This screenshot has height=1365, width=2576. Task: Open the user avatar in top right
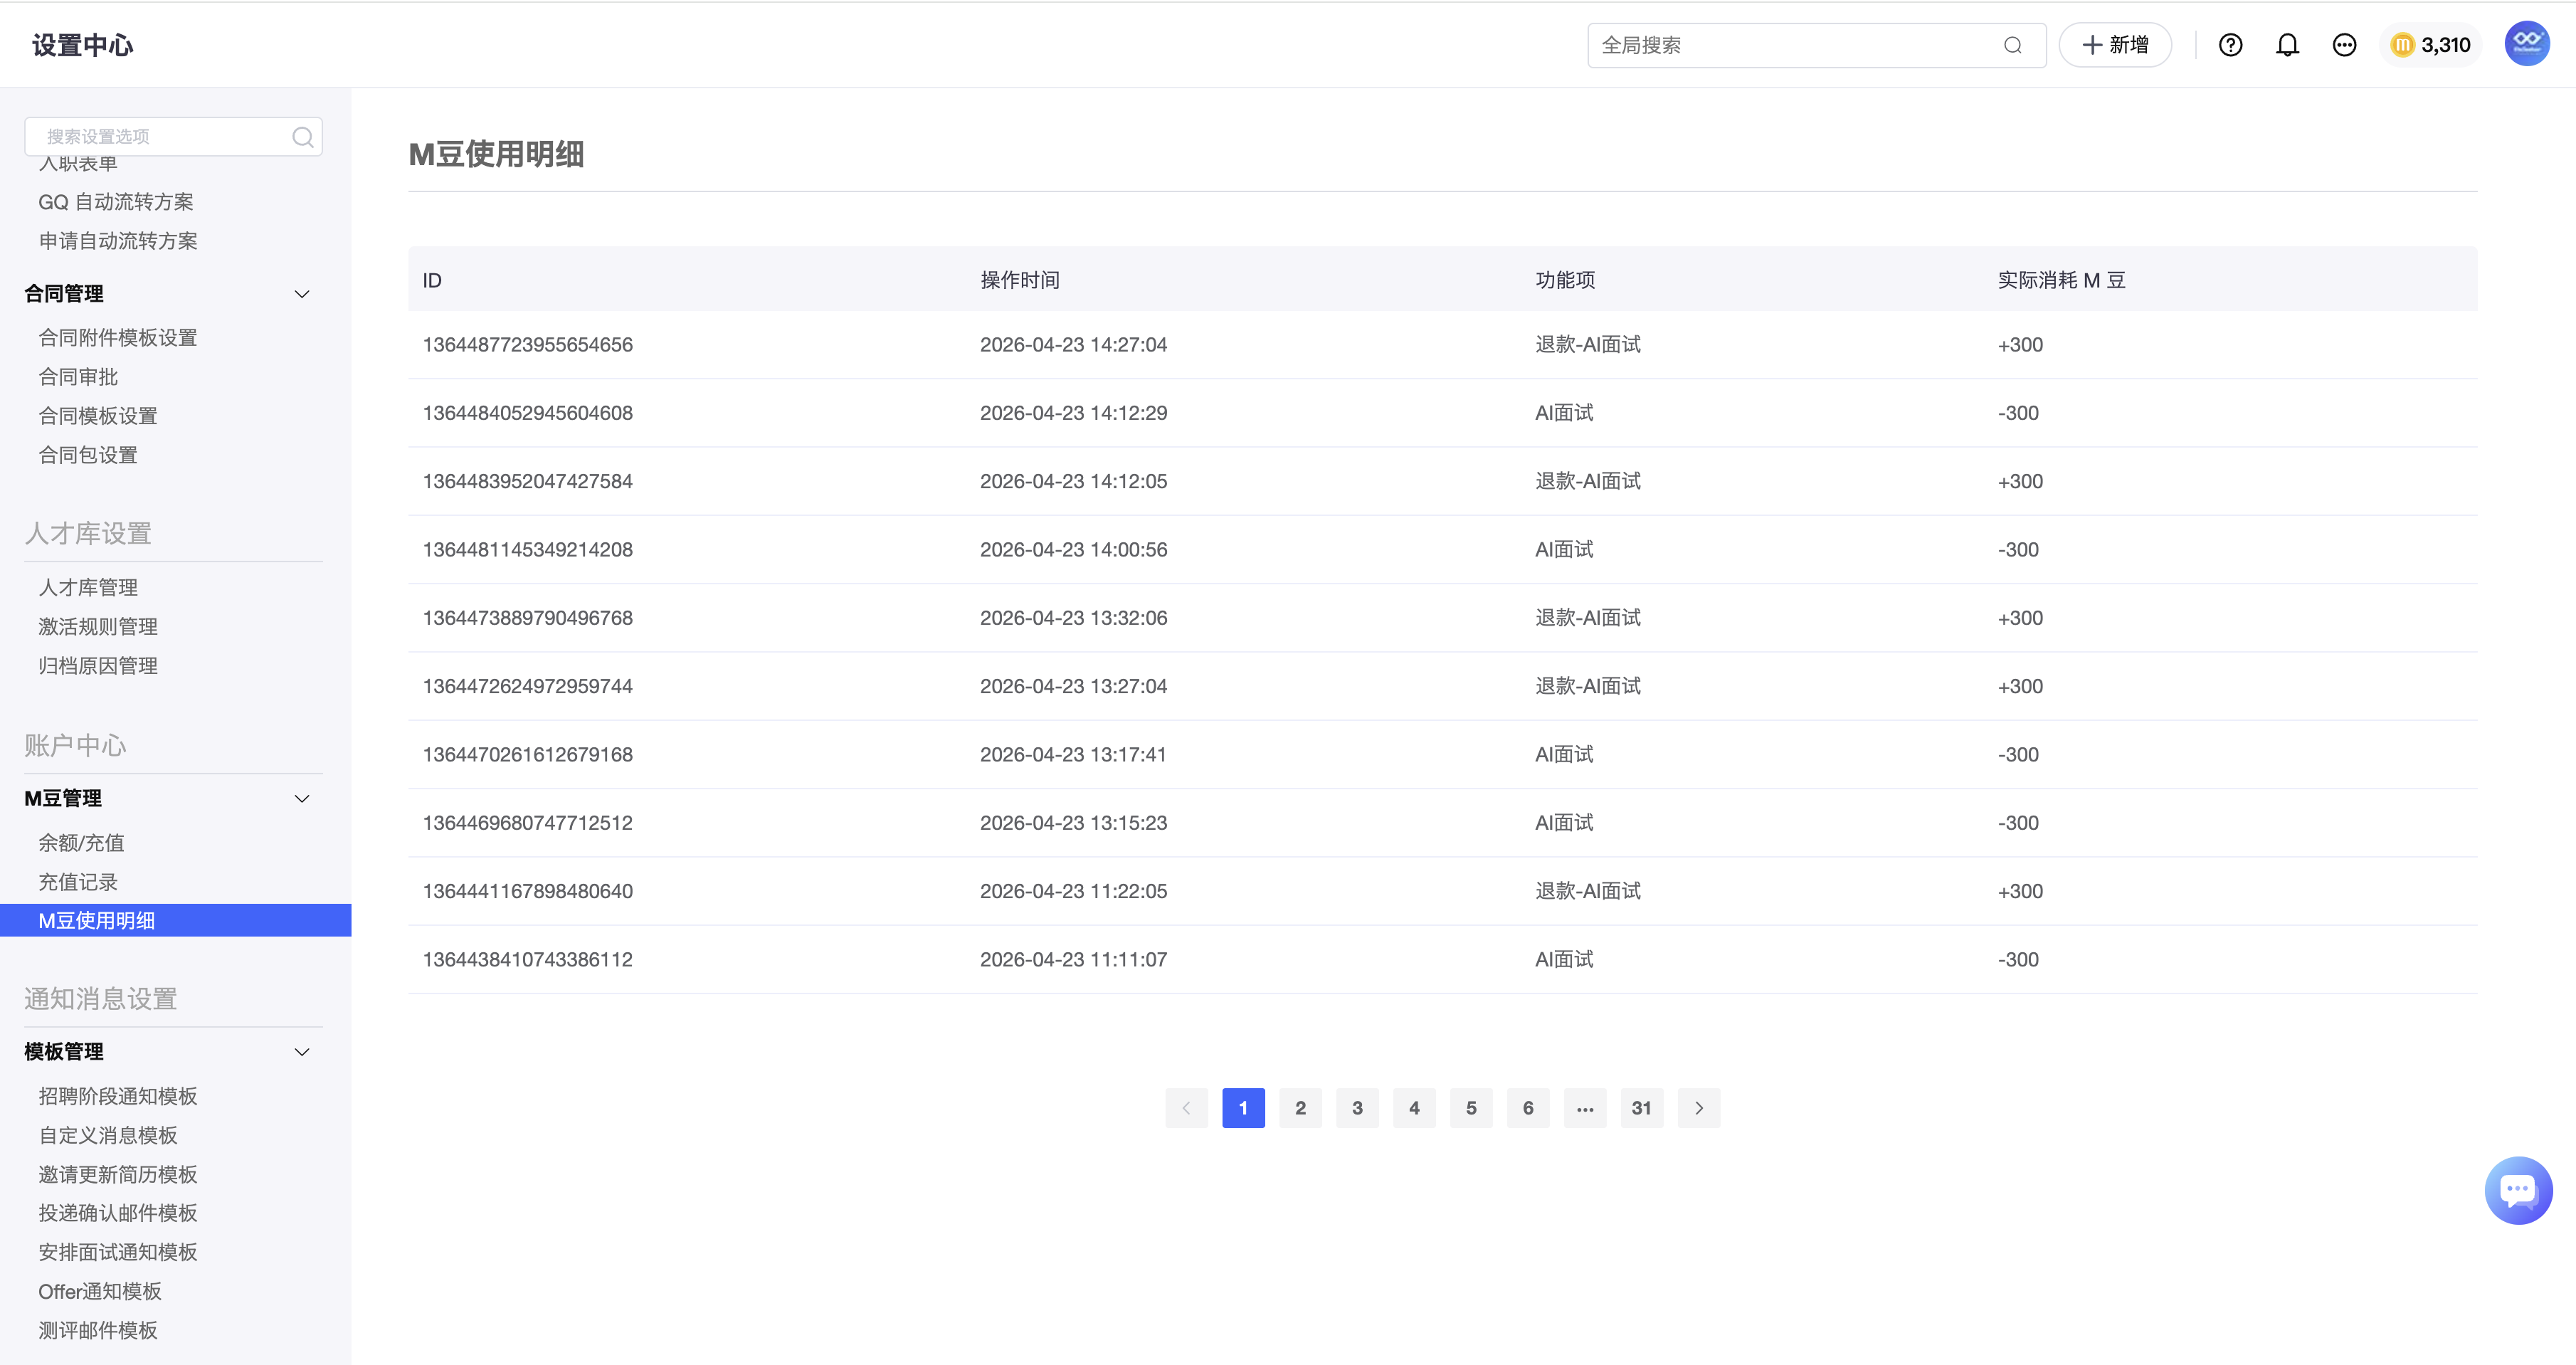pyautogui.click(x=2526, y=44)
